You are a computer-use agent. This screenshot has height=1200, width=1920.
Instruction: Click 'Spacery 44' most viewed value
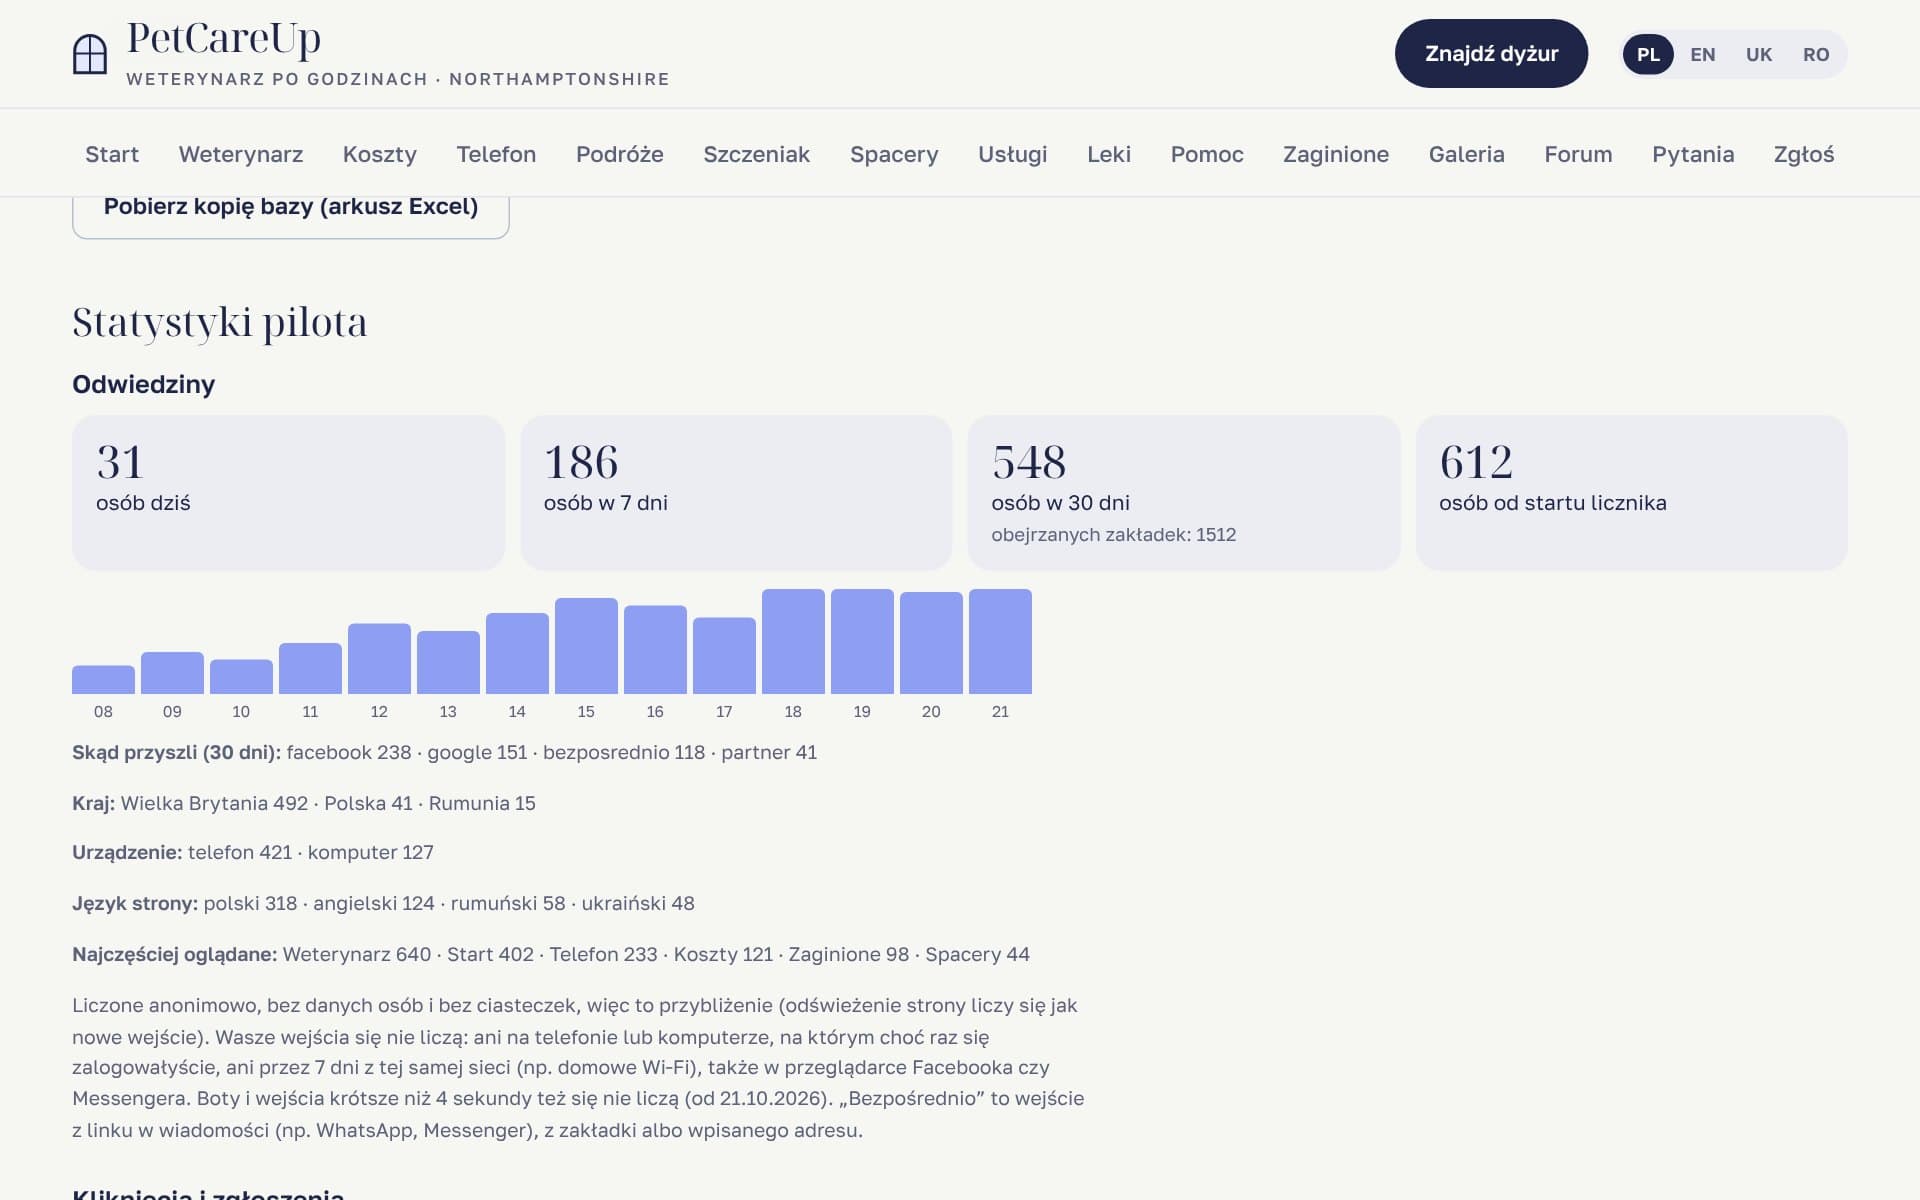977,955
